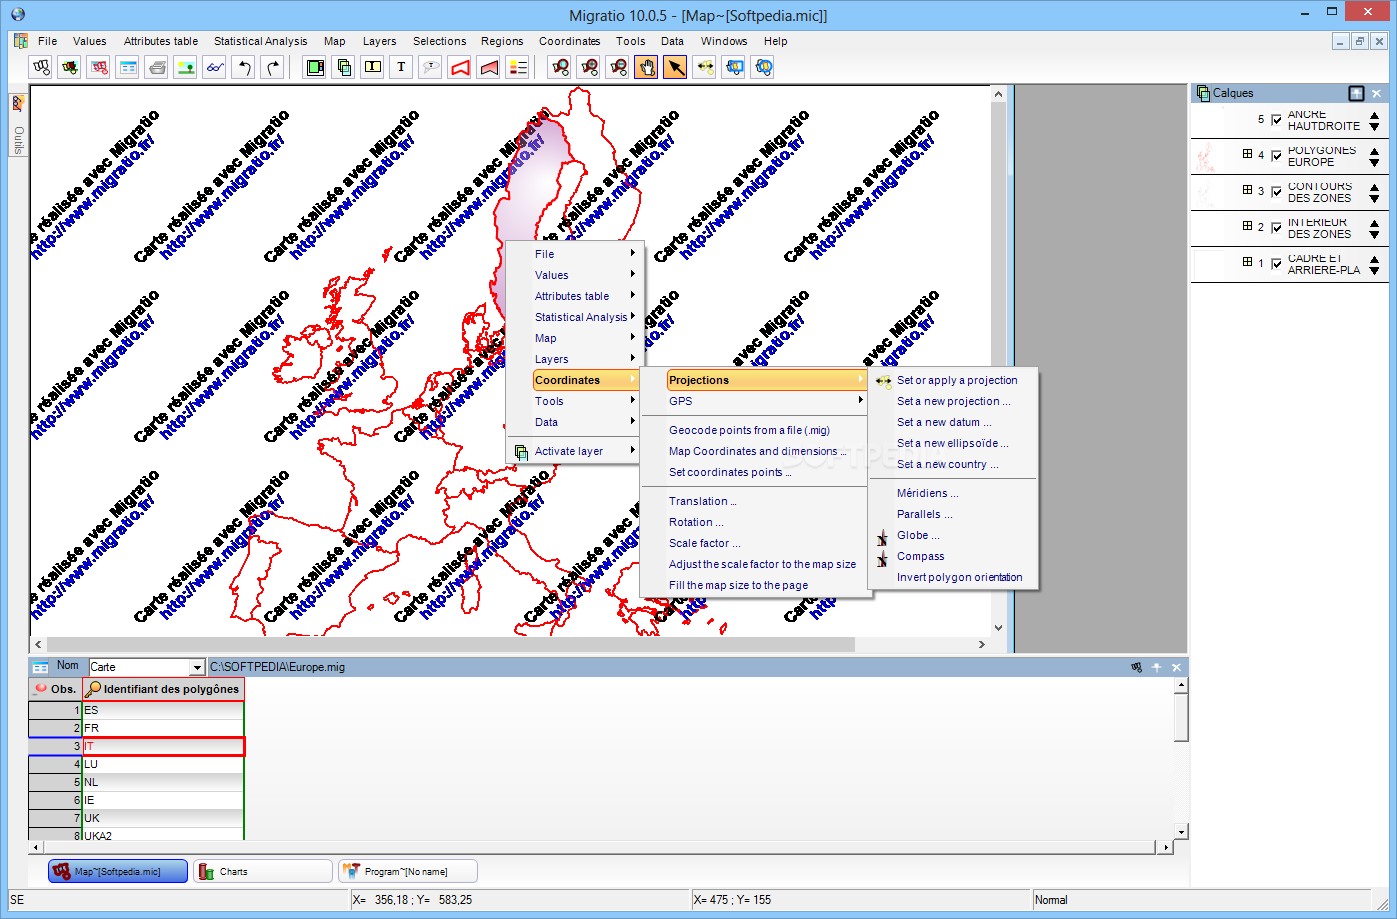Click the map horizontal scrollbar right arrow
Viewport: 1397px width, 919px height.
click(x=981, y=645)
